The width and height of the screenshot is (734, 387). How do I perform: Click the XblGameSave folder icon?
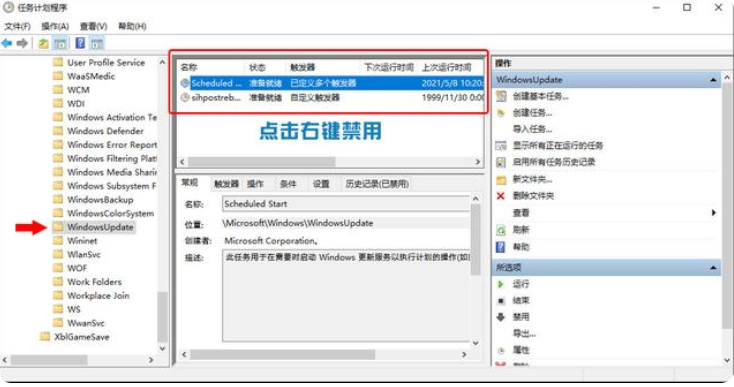[x=45, y=336]
